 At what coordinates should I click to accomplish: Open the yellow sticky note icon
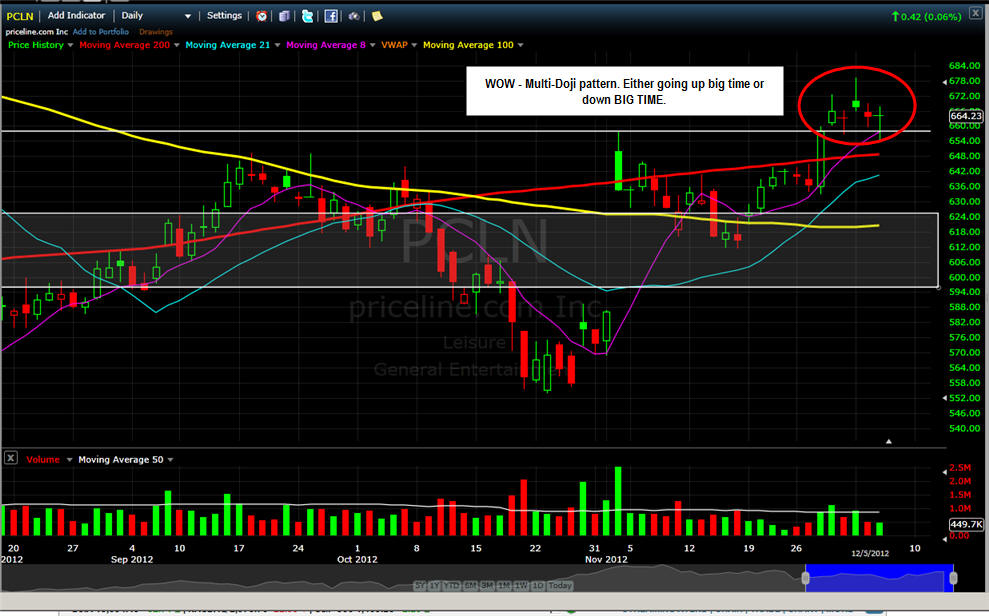376,16
